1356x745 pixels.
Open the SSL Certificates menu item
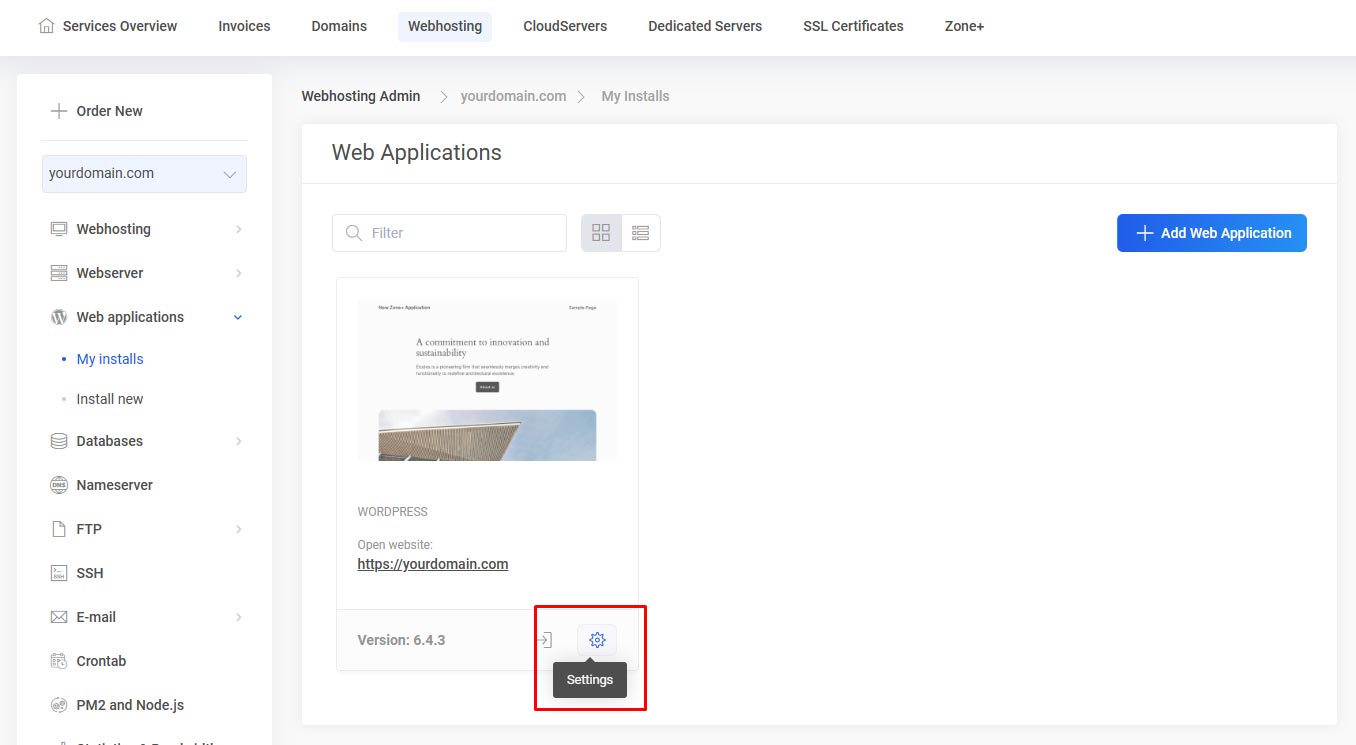click(x=852, y=26)
